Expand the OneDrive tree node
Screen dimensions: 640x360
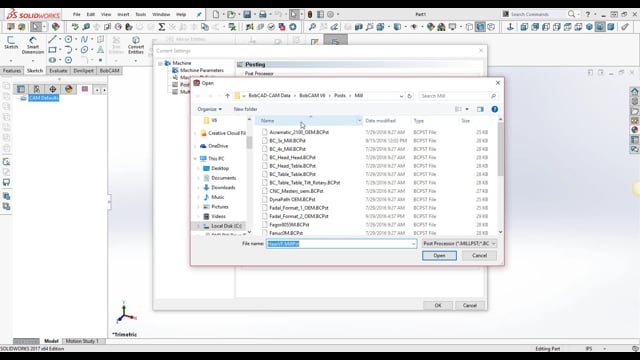(195, 146)
